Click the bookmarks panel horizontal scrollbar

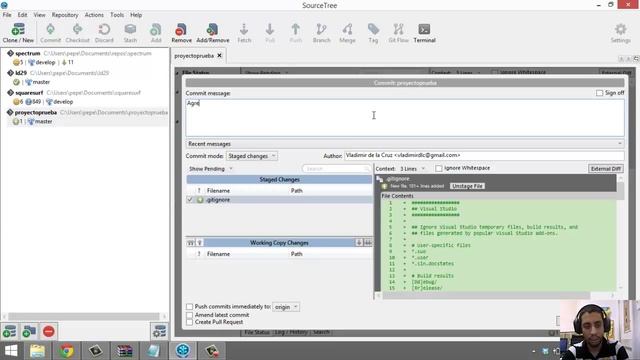click(84, 316)
